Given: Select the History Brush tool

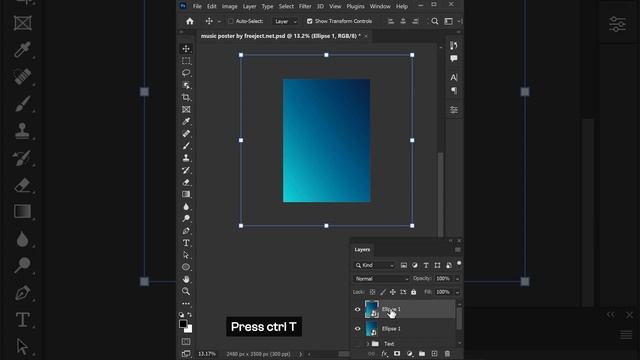Looking at the screenshot, I should coord(186,170).
